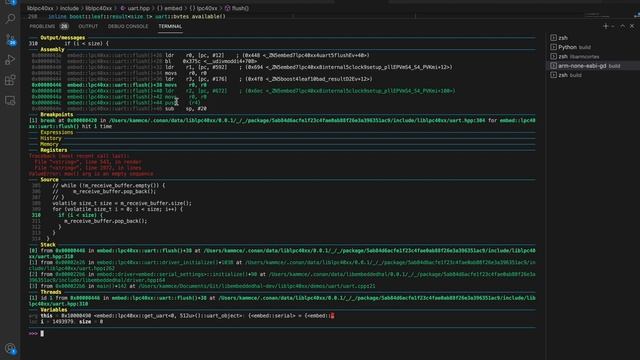Switch to the Output tab
Screen dimensions: 640x360
pyautogui.click(x=88, y=26)
